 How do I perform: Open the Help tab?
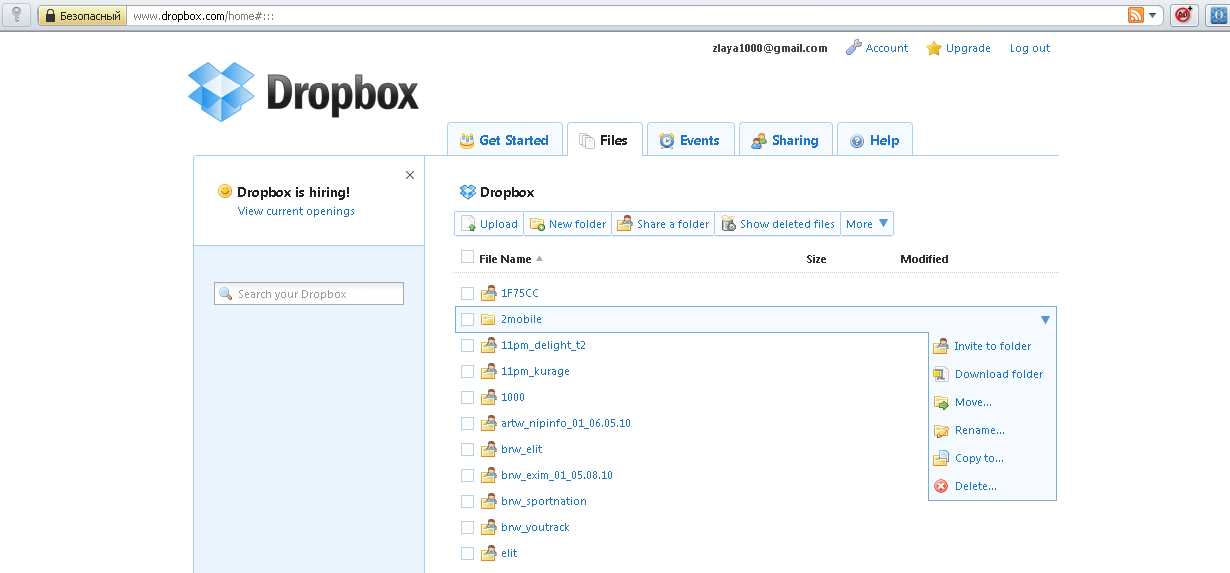point(874,140)
